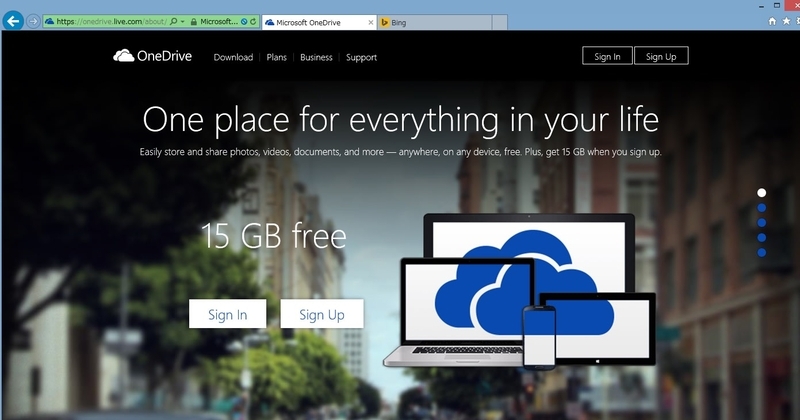800x420 pixels.
Task: Click Sign Up in the top header
Action: point(661,56)
